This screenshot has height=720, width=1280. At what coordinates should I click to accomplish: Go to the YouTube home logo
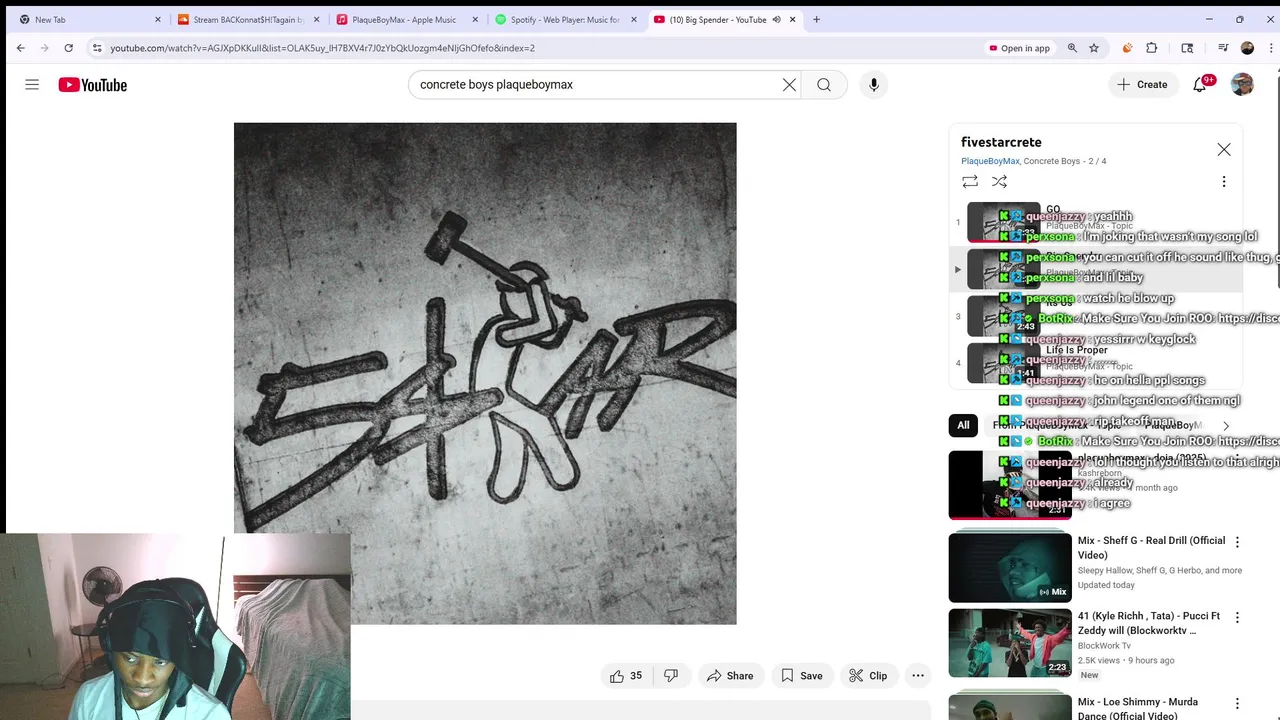point(92,85)
